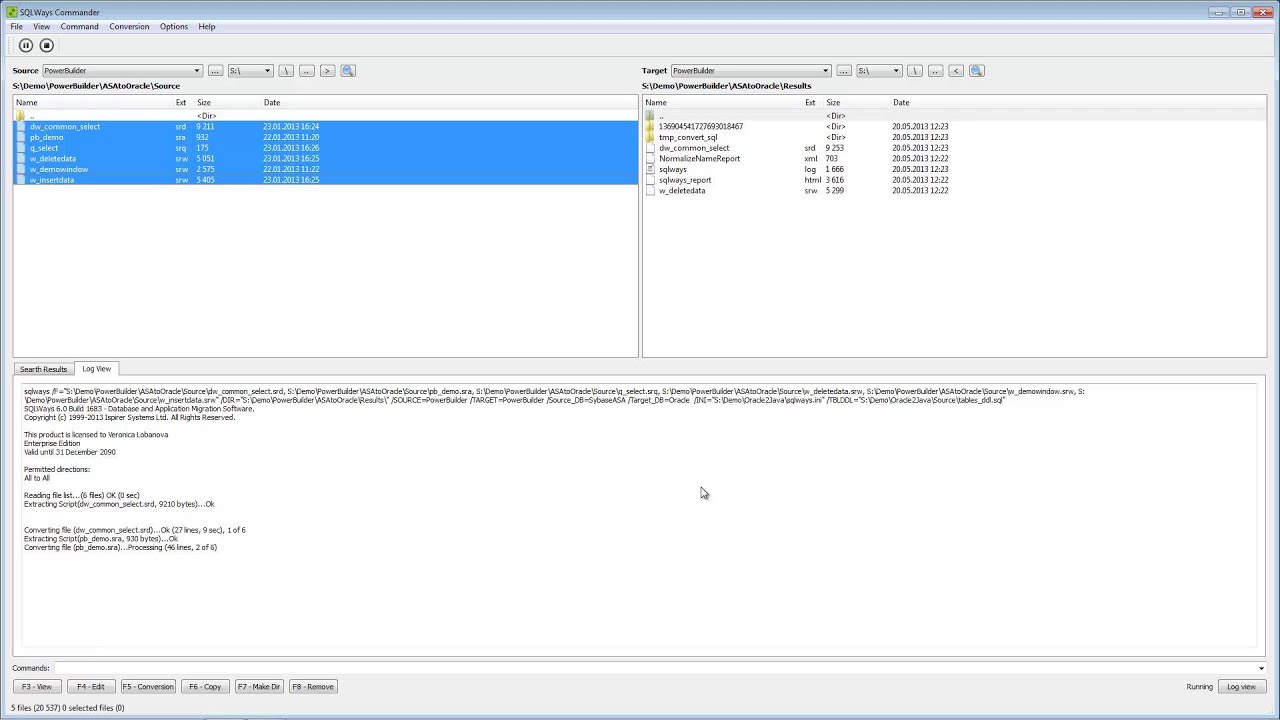Screen dimensions: 1280x720
Task: Open the Help menu
Action: pyautogui.click(x=207, y=27)
